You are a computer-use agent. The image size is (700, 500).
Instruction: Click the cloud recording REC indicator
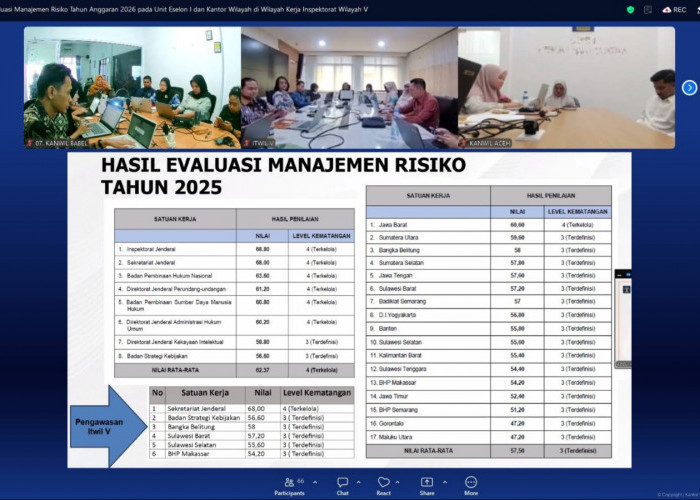pos(675,9)
